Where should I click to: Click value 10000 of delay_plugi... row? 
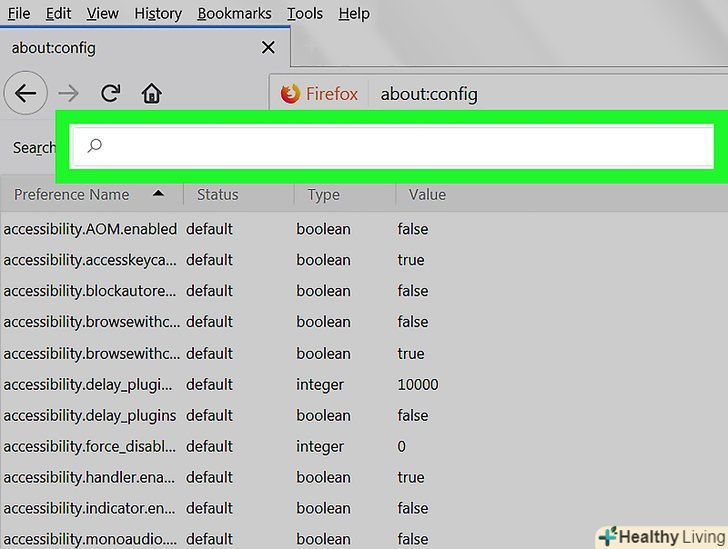pos(418,385)
